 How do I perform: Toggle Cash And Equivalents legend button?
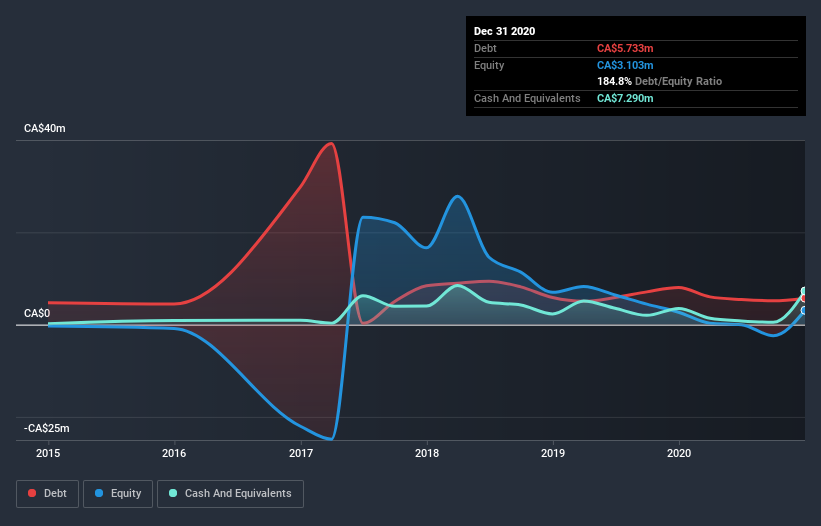230,494
